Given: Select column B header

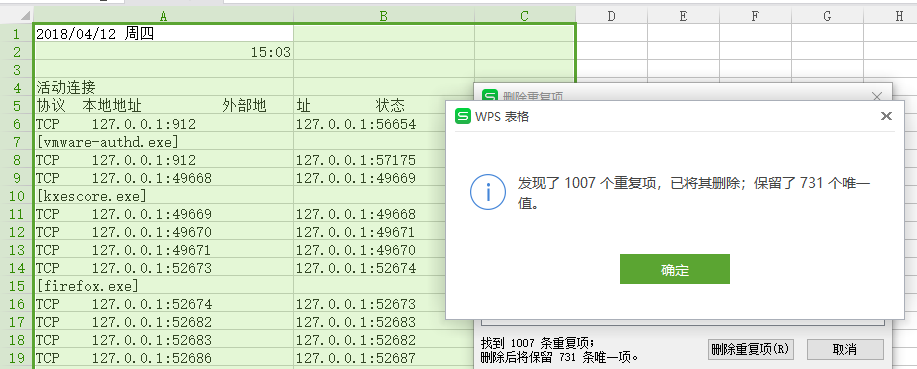Looking at the screenshot, I should [384, 16].
